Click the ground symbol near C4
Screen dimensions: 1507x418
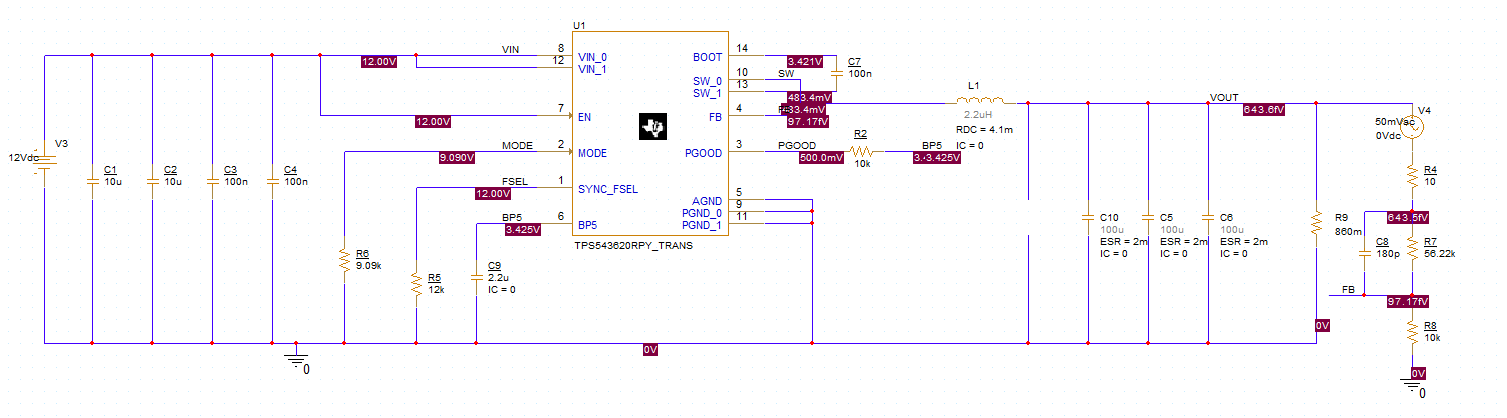coord(295,359)
